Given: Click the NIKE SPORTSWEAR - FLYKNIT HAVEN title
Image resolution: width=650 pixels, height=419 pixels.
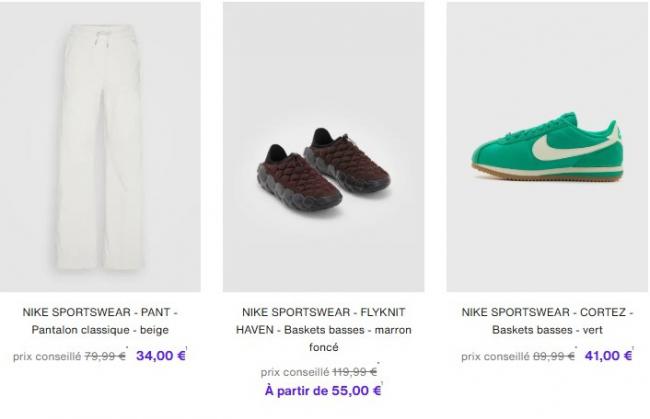Looking at the screenshot, I should point(323,321).
